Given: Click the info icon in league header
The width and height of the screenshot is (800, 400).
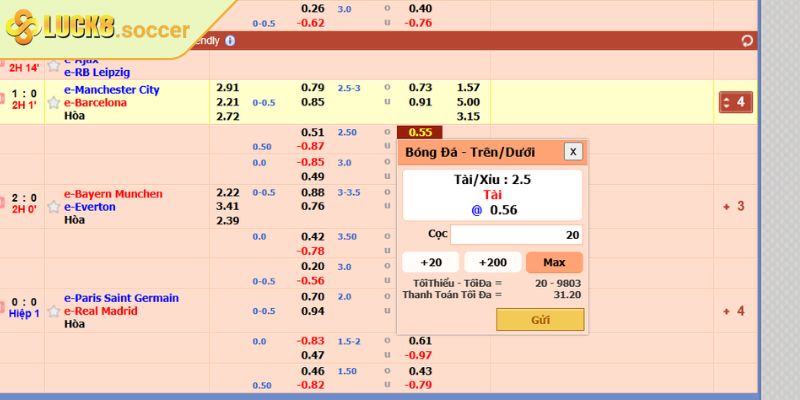Looking at the screenshot, I should pyautogui.click(x=230, y=41).
